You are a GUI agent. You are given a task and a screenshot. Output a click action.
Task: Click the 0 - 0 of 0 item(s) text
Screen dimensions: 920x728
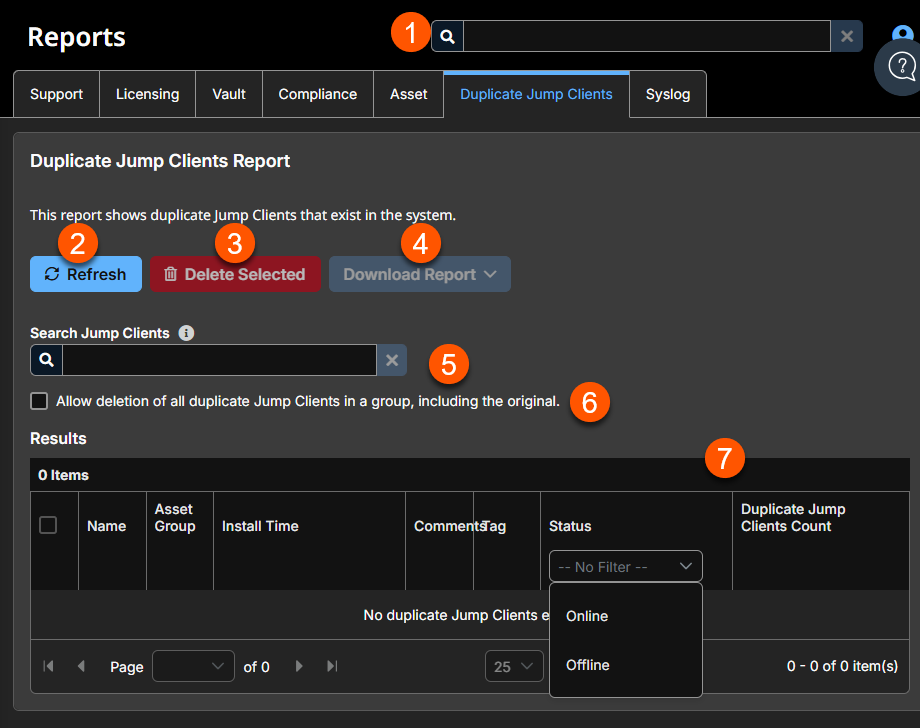(842, 666)
